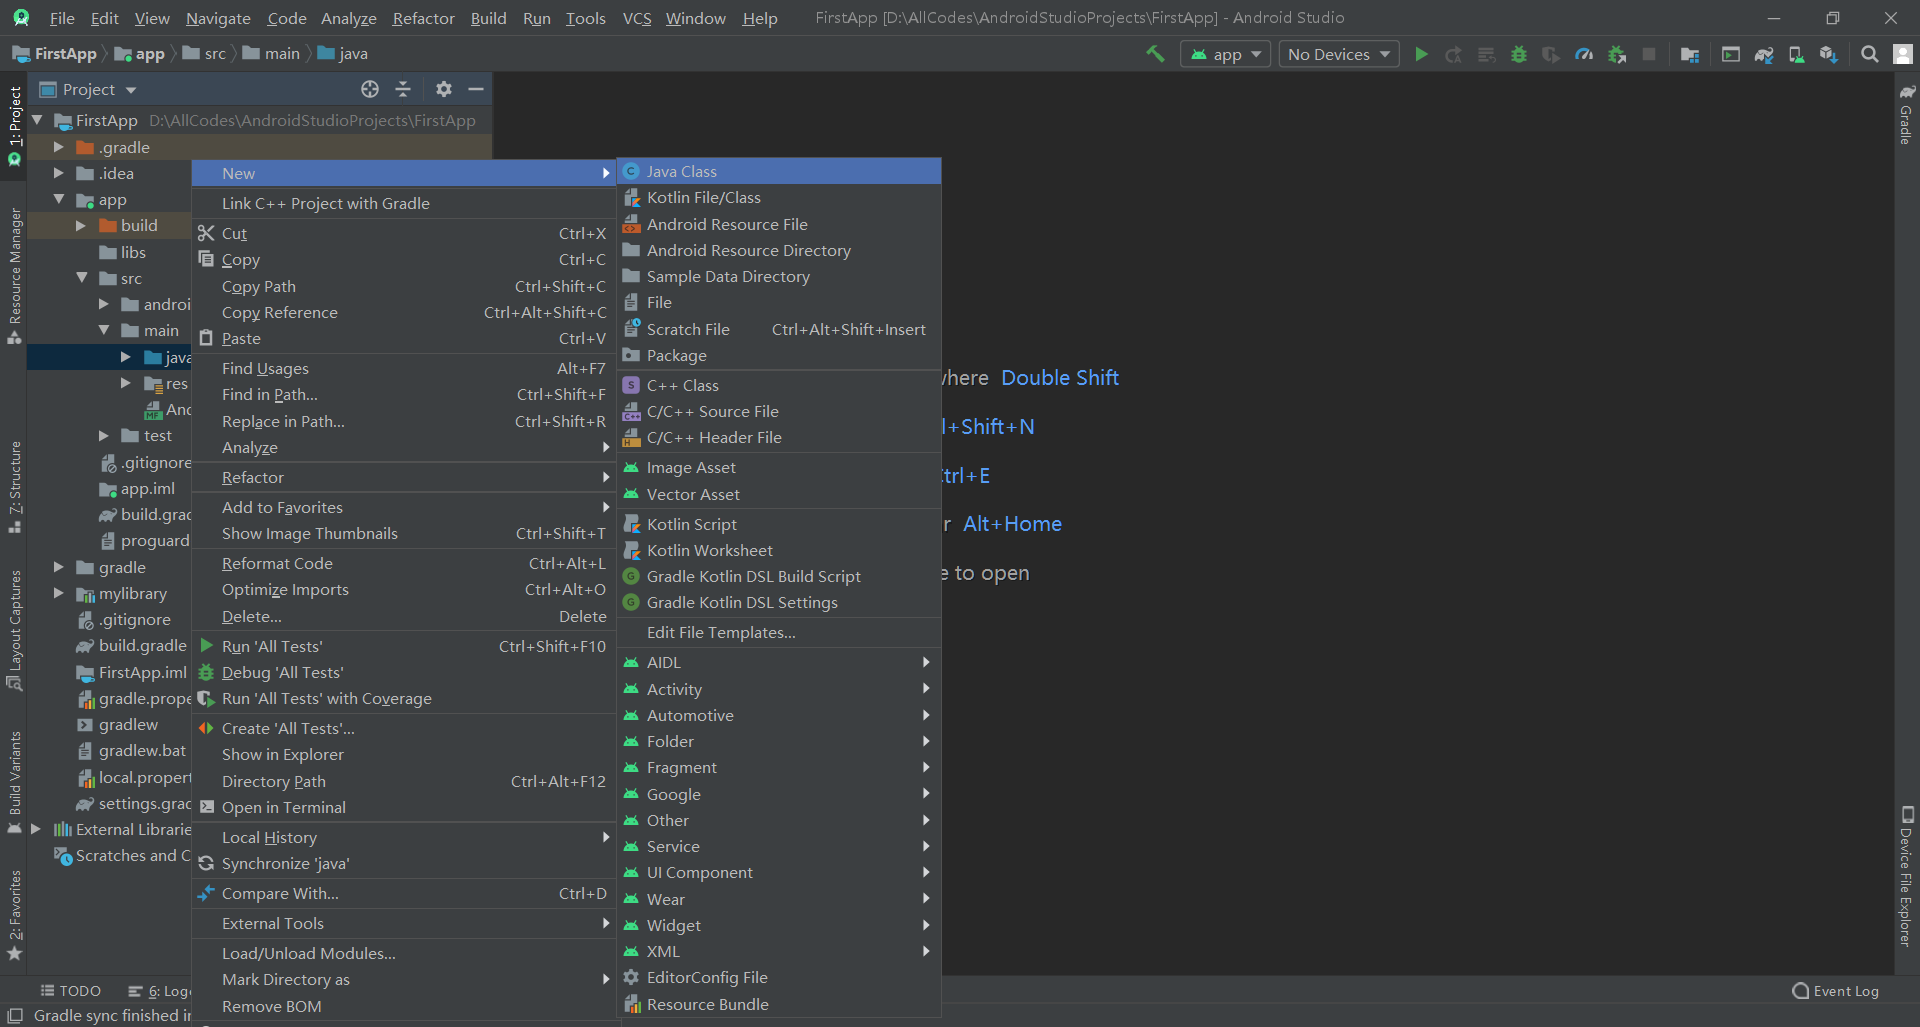
Task: Select C++ Class in submenu
Action: pos(779,385)
